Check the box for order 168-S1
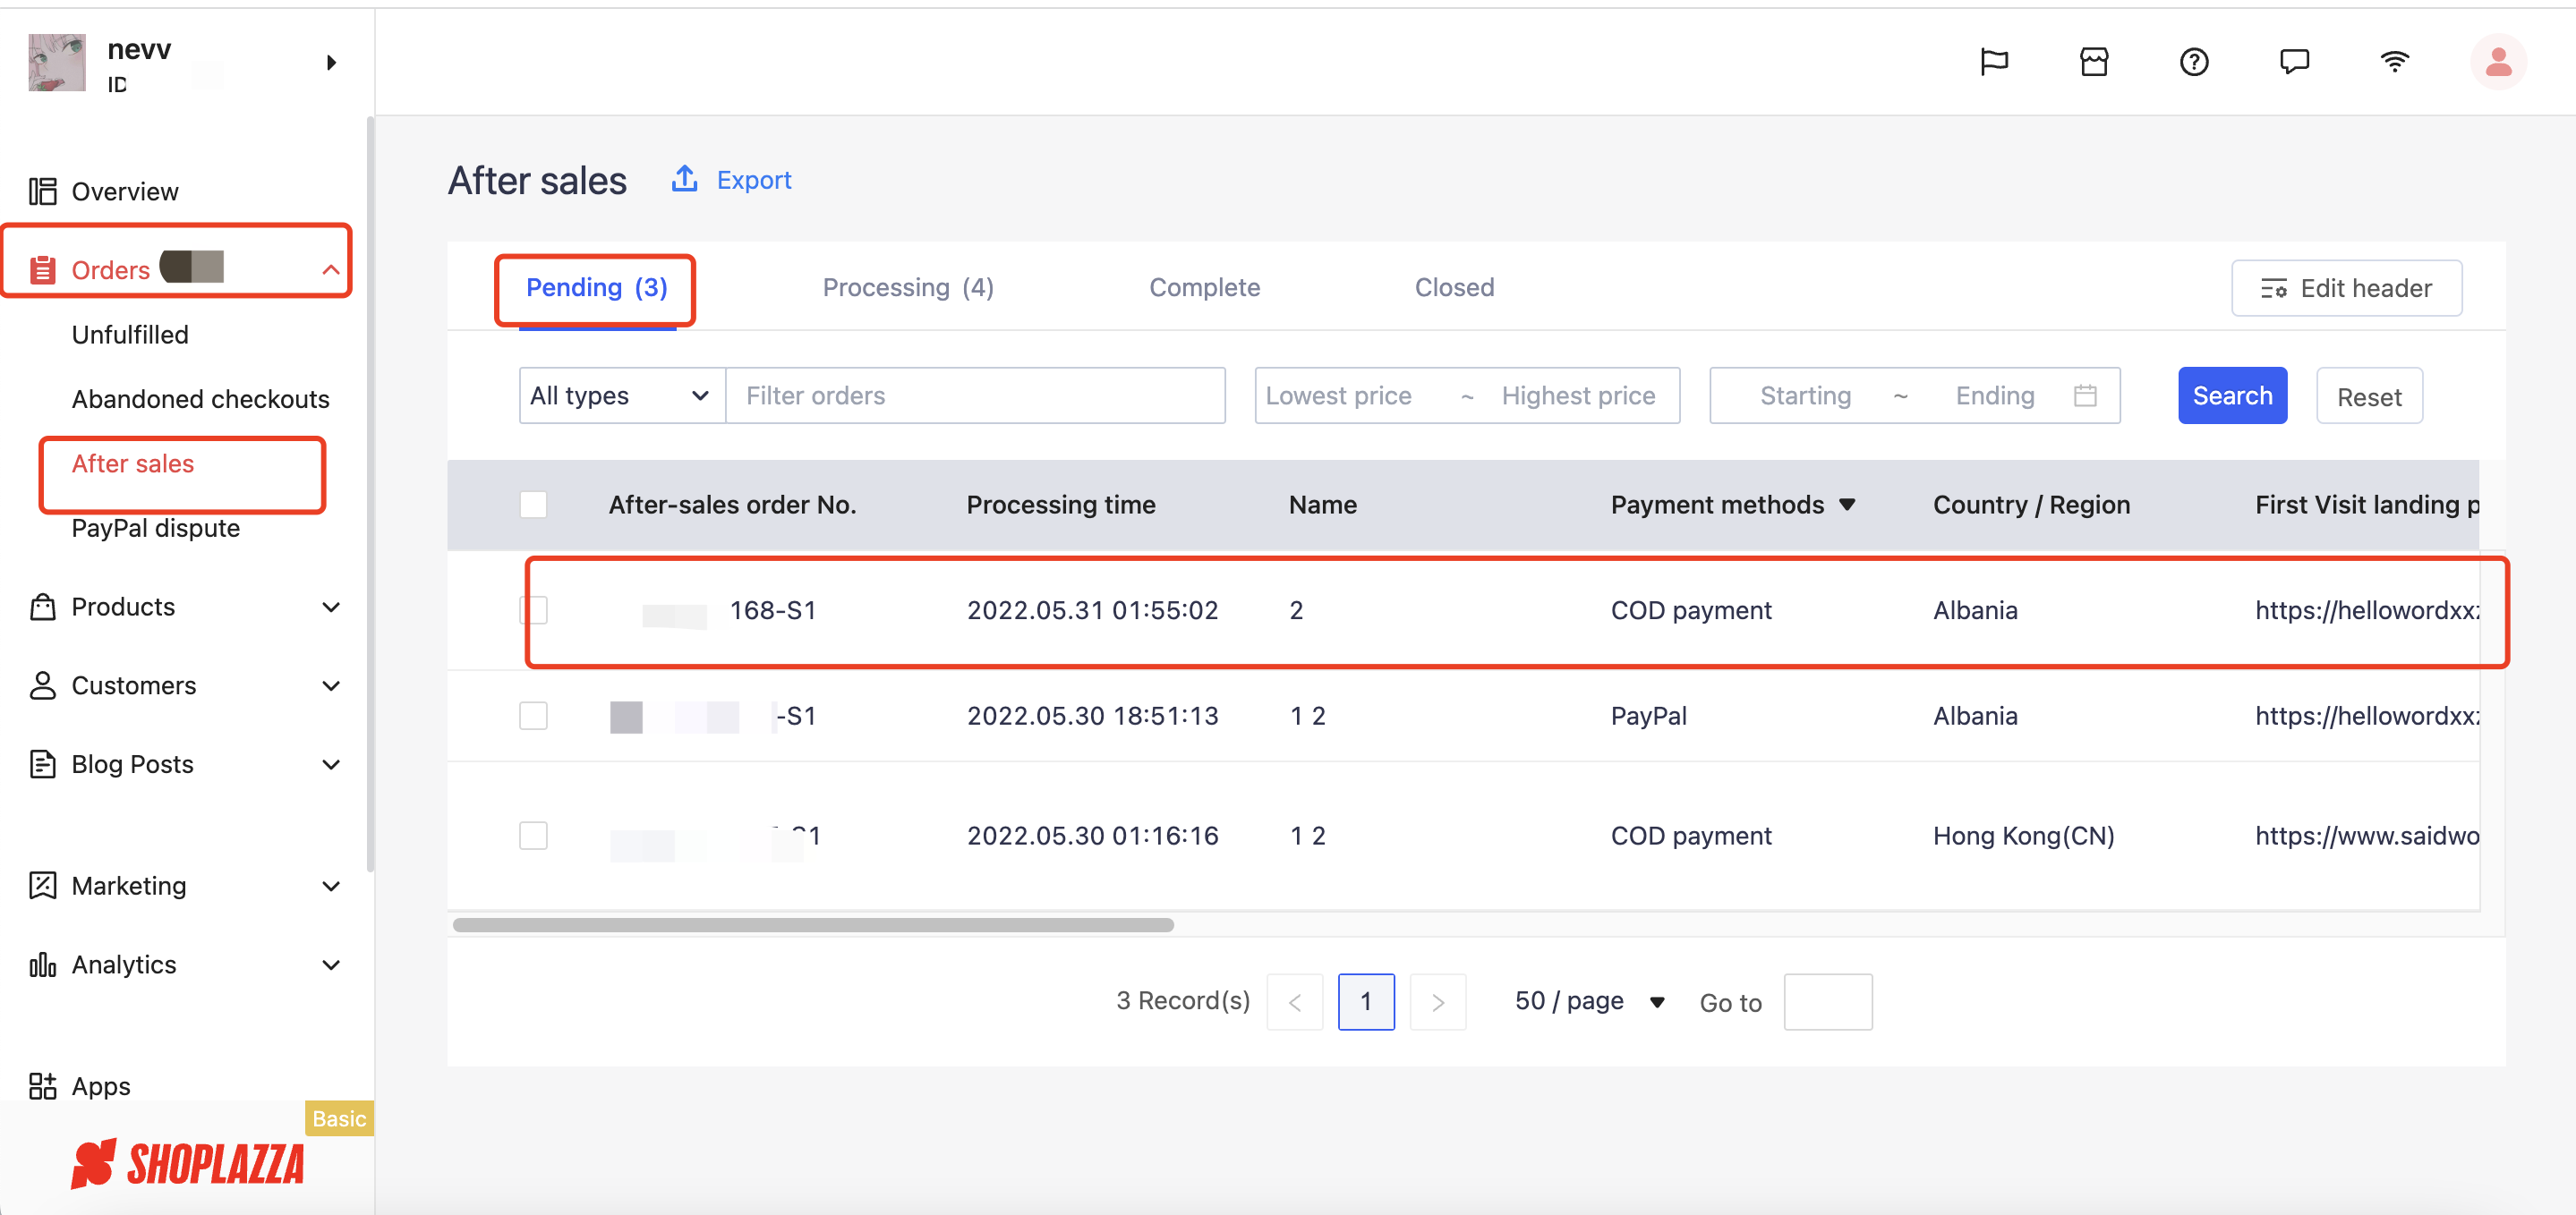 tap(533, 610)
